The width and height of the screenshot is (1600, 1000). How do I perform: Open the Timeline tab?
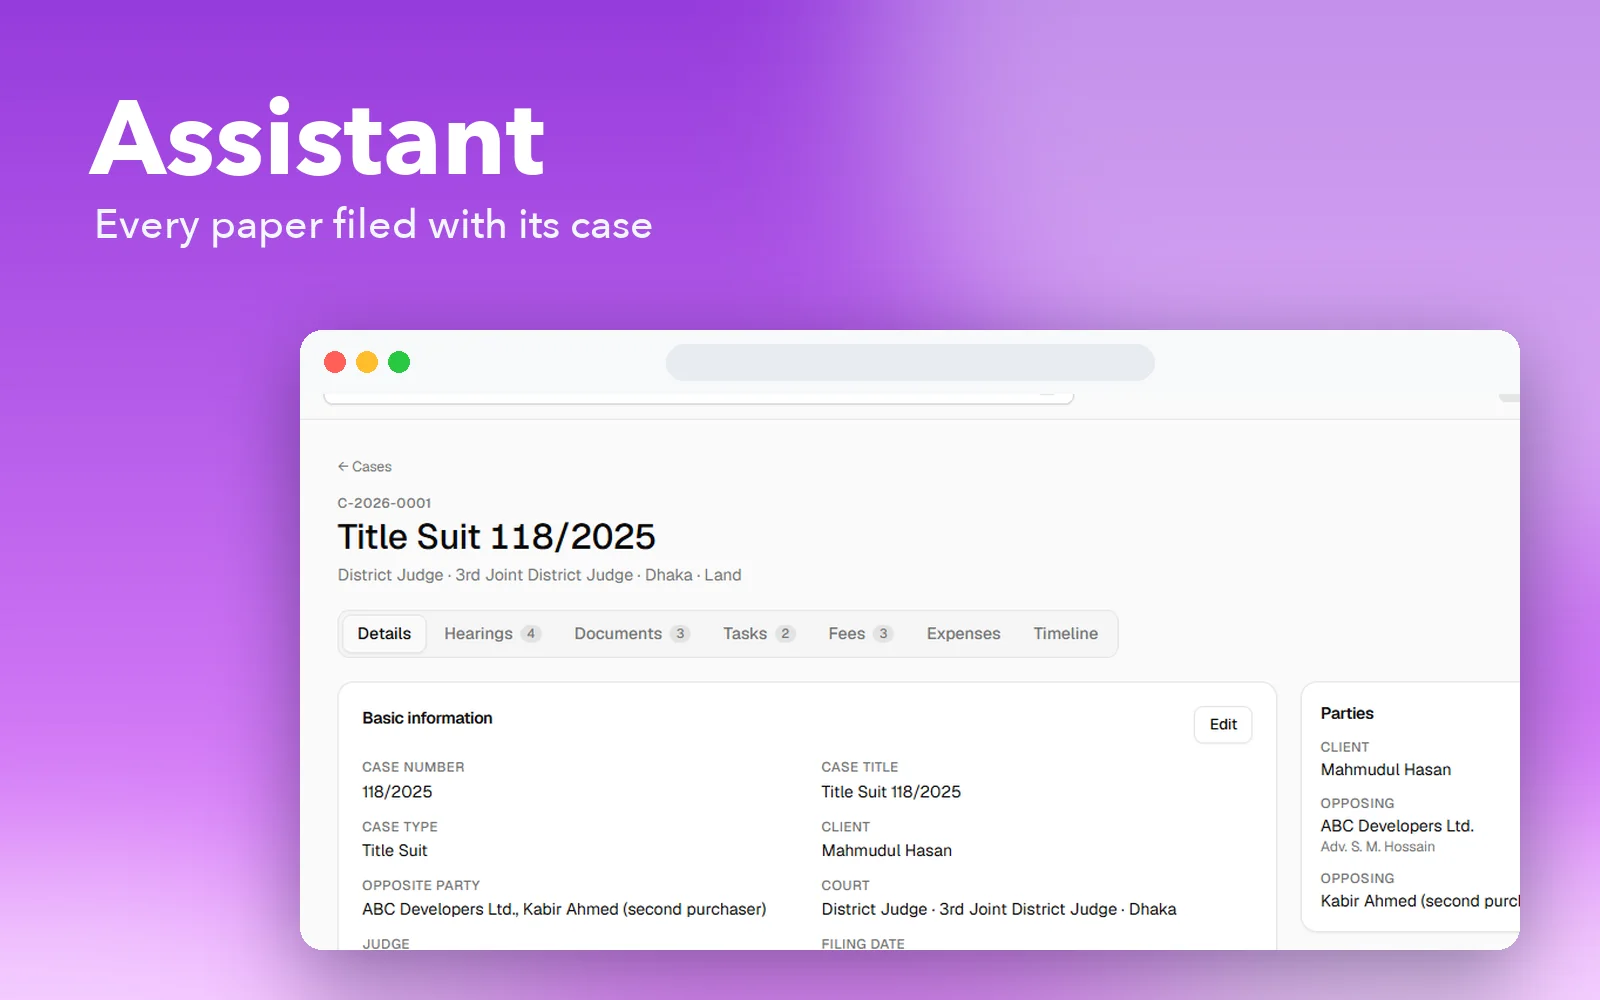coord(1065,634)
